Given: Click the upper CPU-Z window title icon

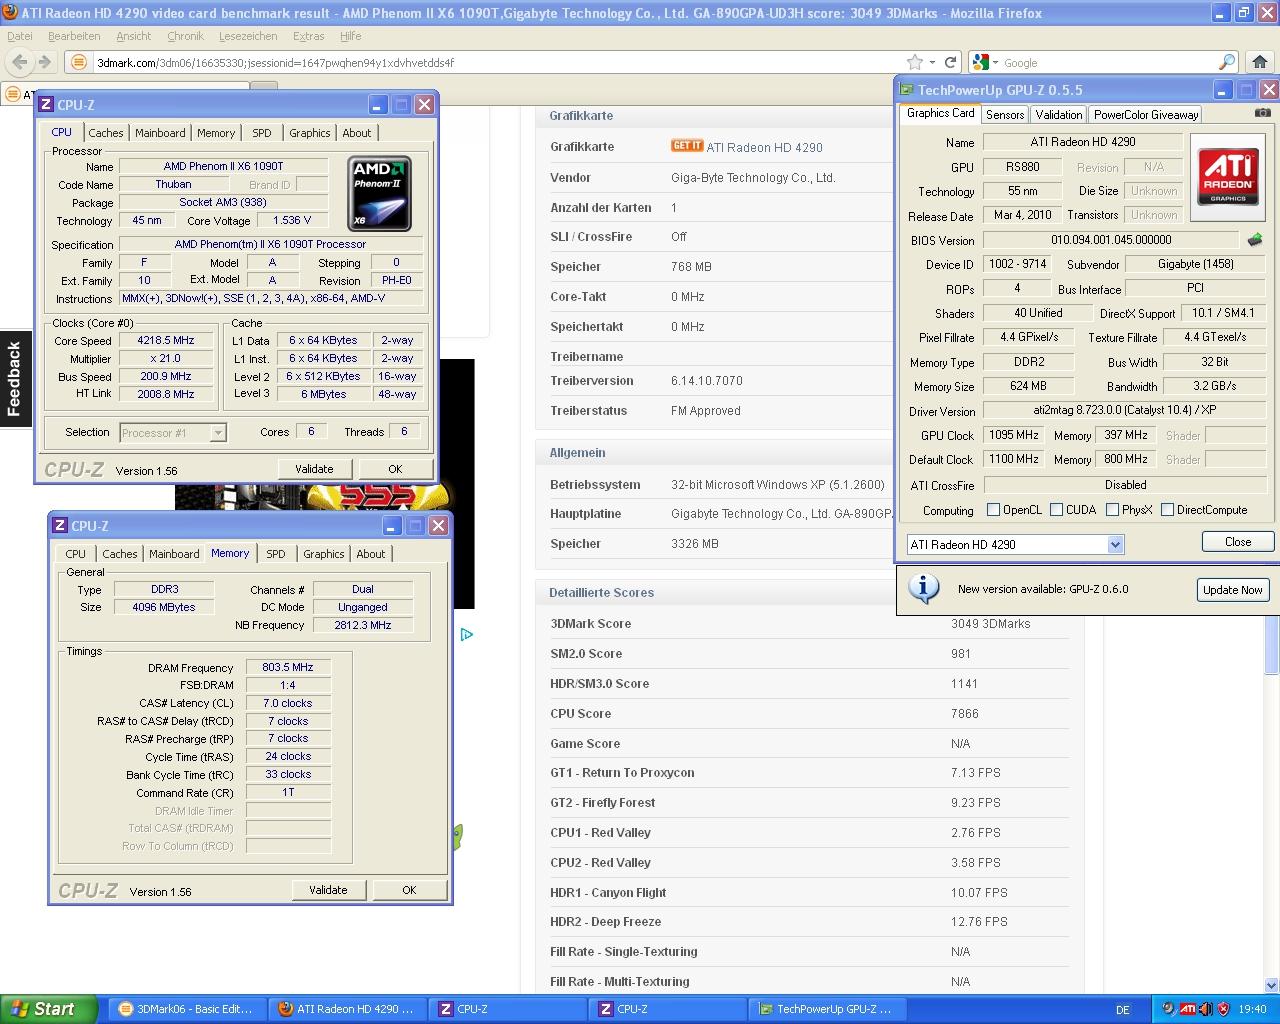Looking at the screenshot, I should [x=46, y=104].
